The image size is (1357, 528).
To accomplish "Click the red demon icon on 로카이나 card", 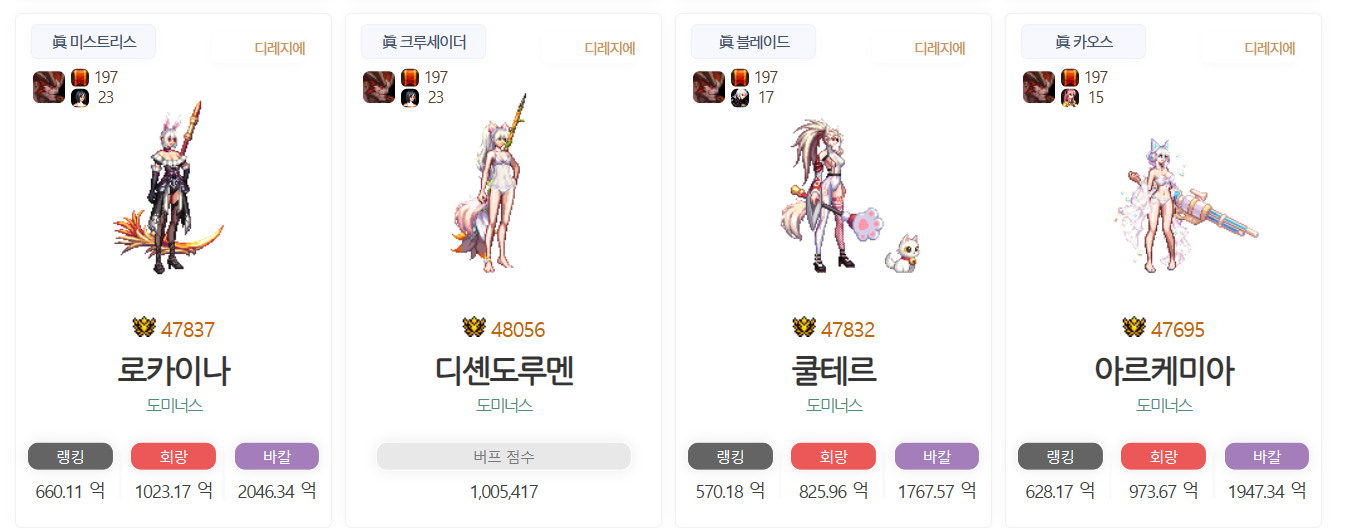I will tap(49, 87).
